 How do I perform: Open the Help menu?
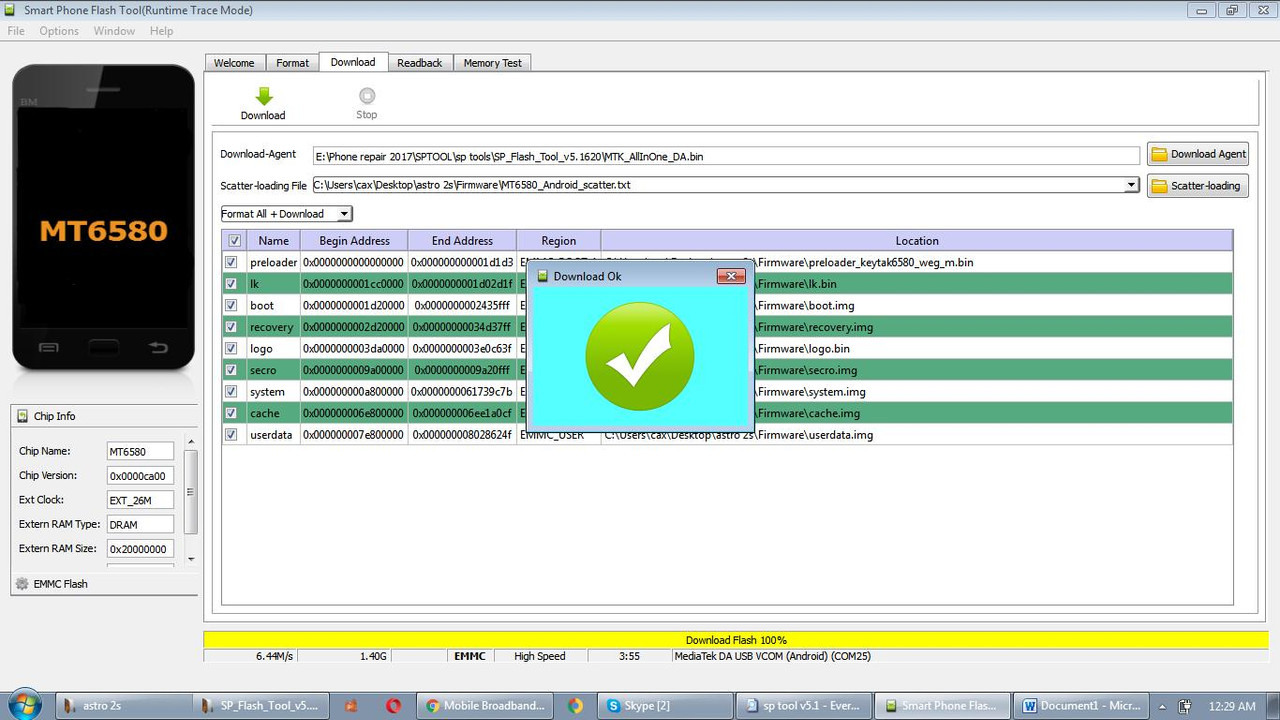[x=161, y=31]
